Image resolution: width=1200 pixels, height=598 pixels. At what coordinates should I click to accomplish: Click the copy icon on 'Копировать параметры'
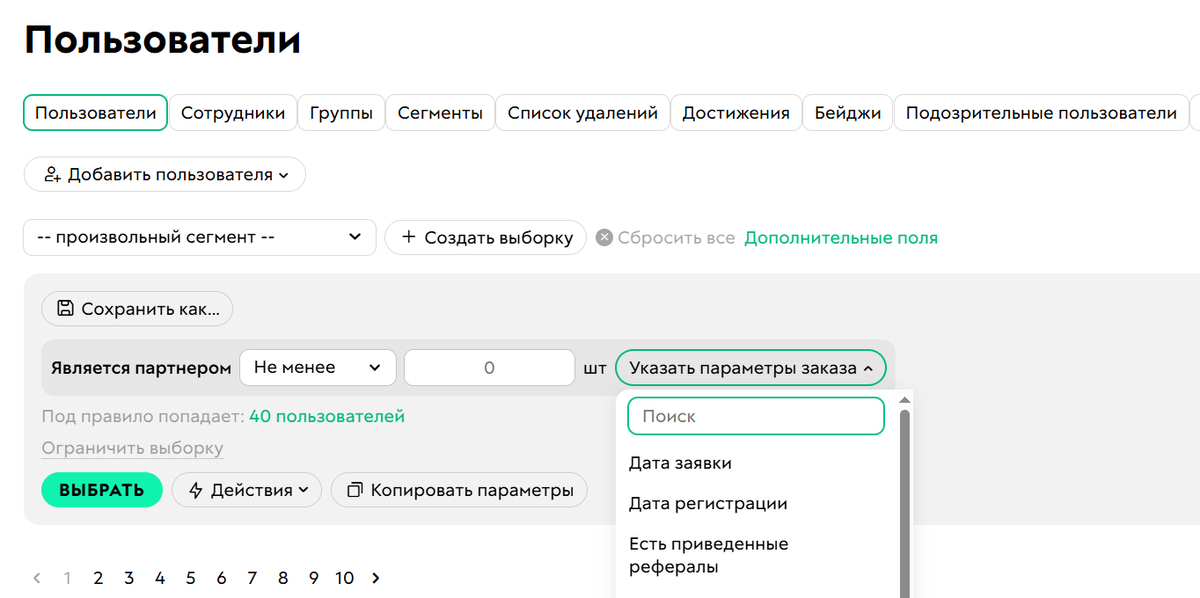tap(356, 490)
